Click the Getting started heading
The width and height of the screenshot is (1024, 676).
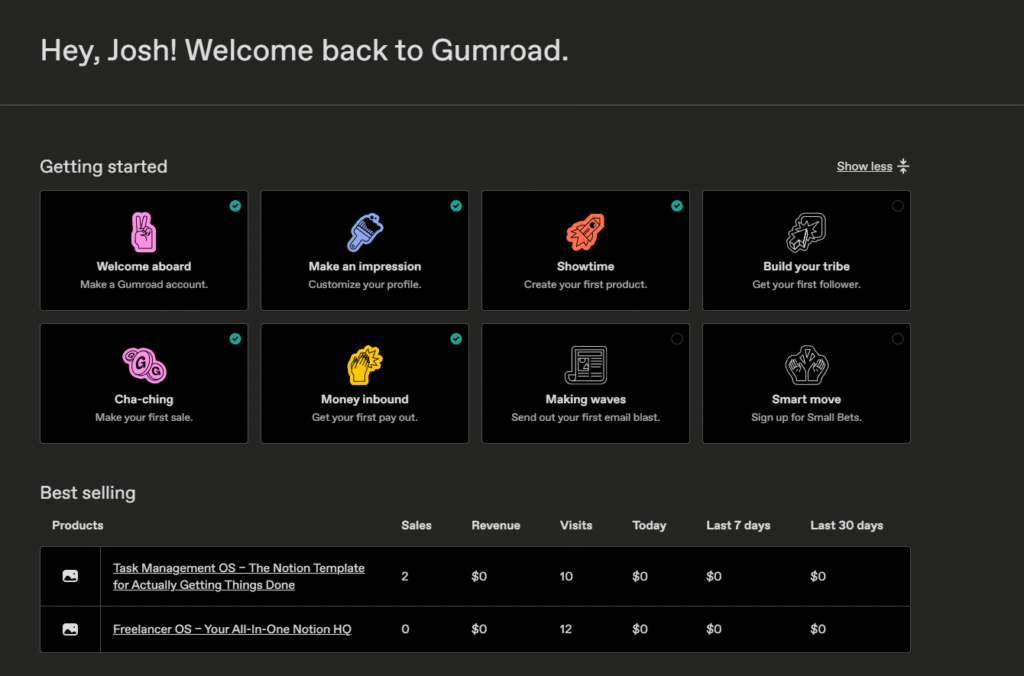pyautogui.click(x=103, y=167)
